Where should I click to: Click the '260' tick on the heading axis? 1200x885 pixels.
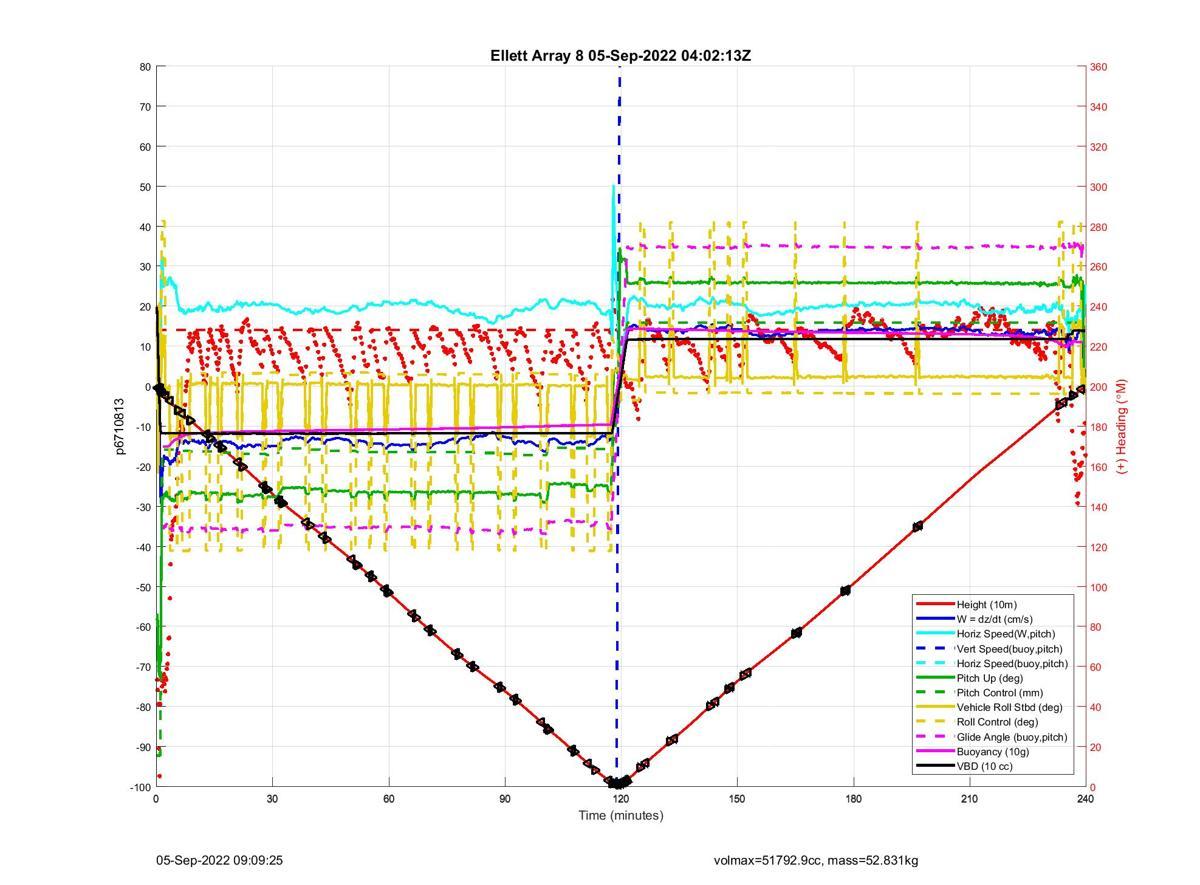coord(1099,267)
